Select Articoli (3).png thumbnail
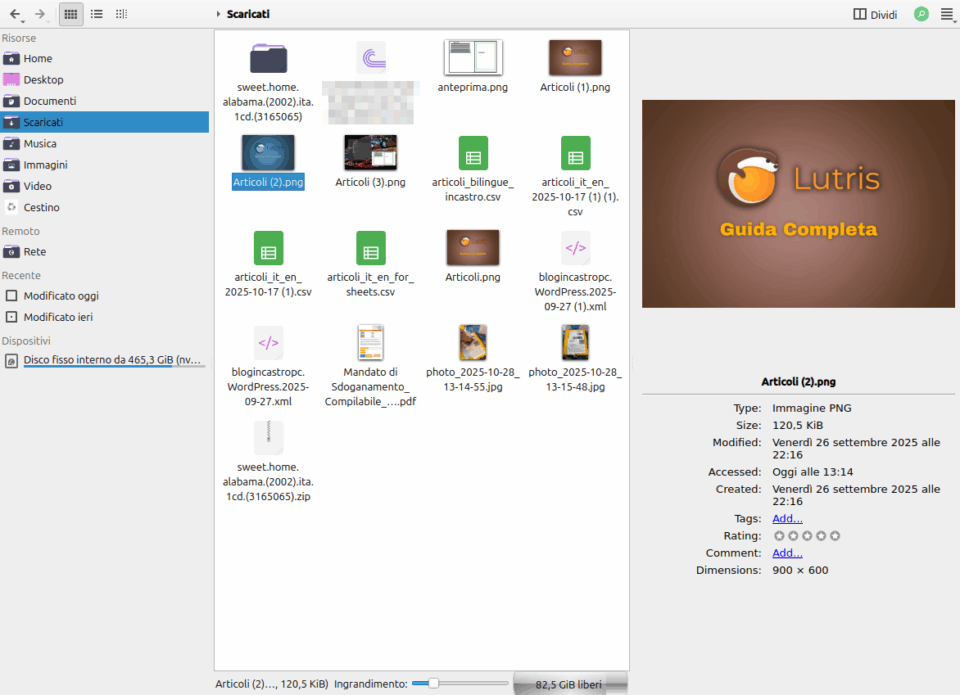The image size is (960, 695). click(370, 152)
